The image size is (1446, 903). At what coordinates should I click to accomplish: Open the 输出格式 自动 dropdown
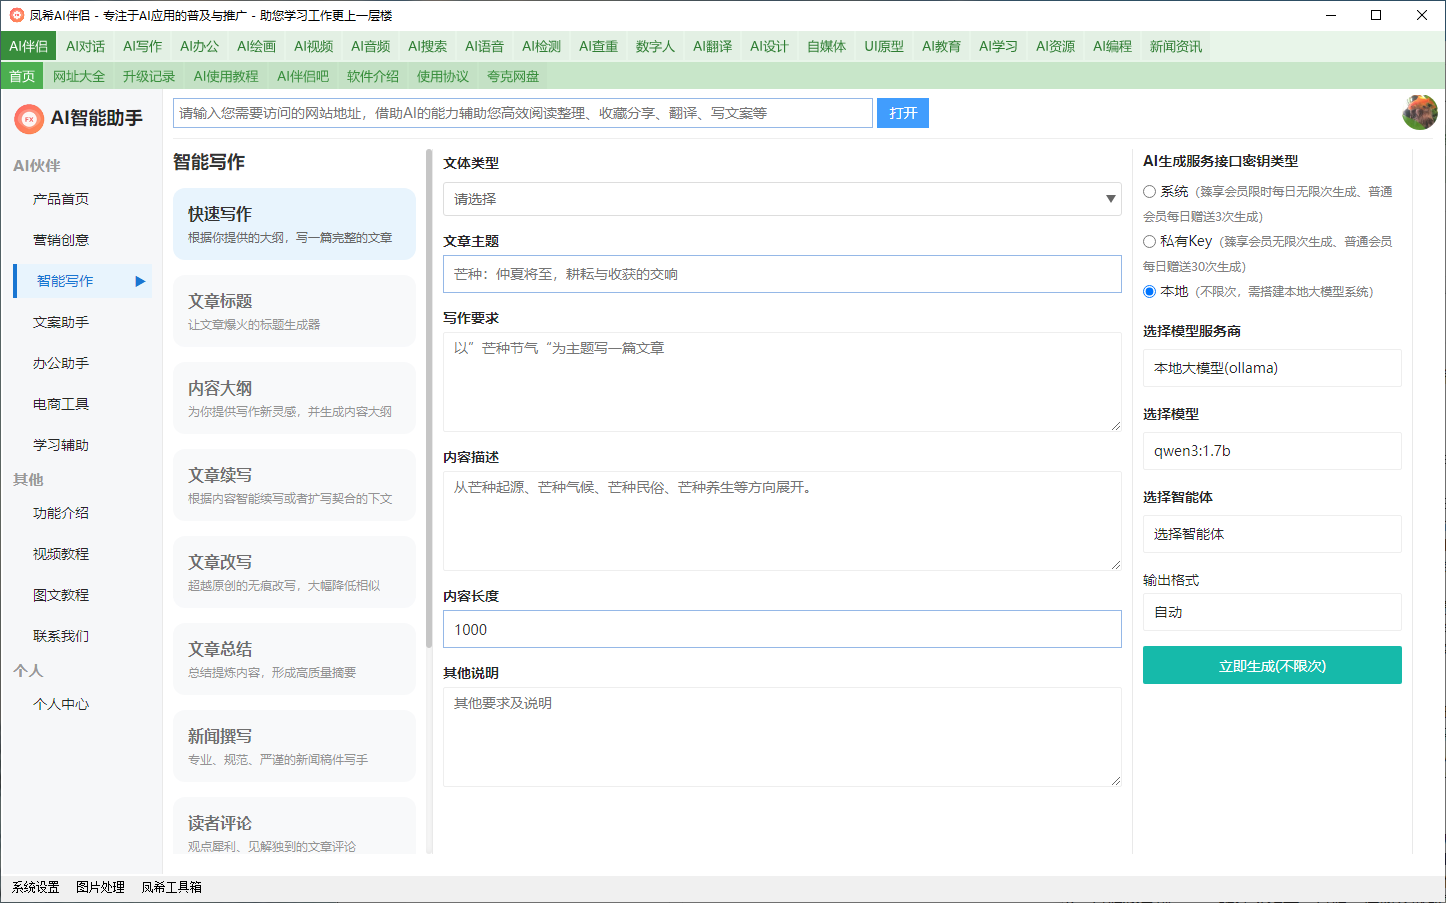1271,612
